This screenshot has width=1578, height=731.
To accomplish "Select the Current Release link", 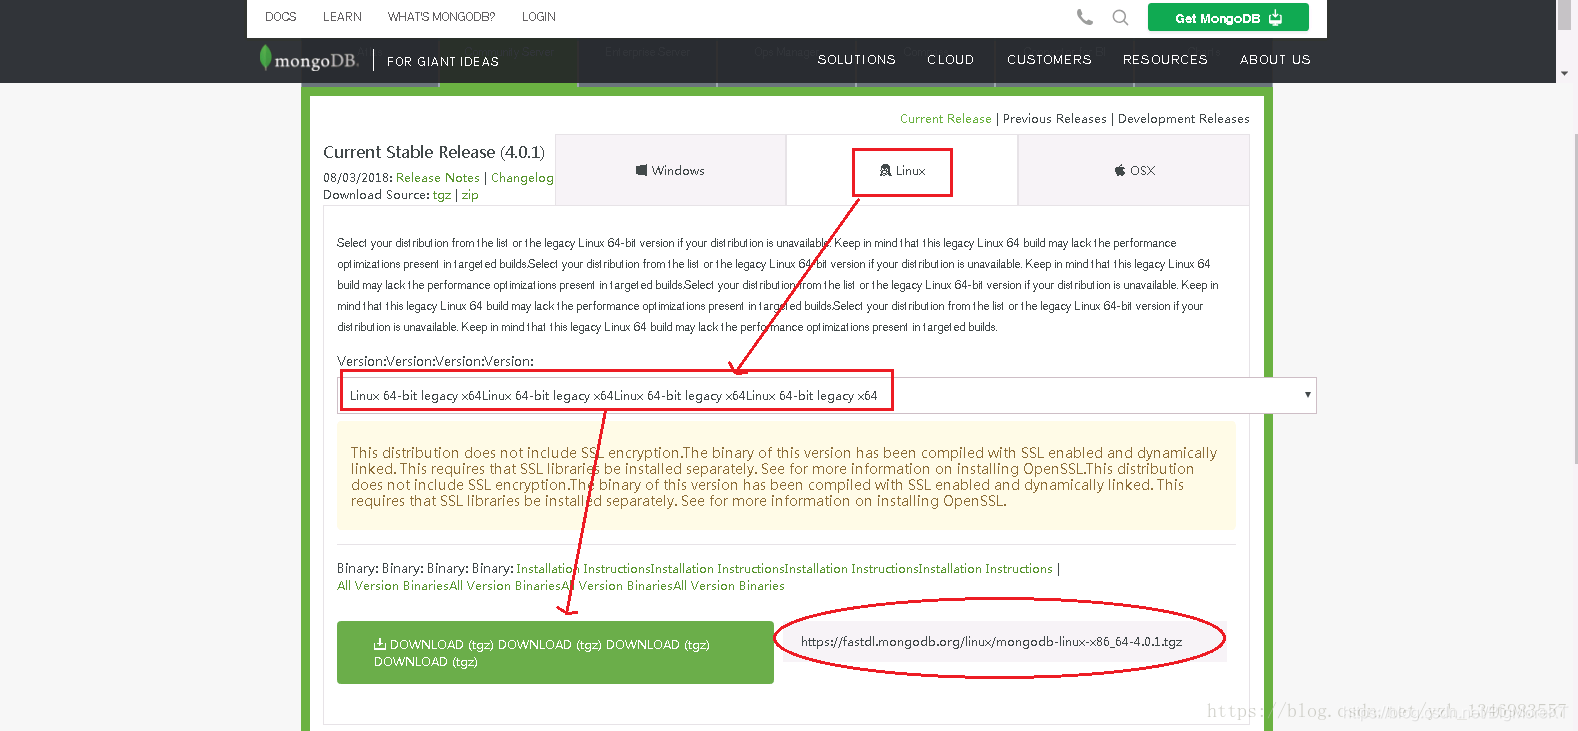I will coord(946,119).
